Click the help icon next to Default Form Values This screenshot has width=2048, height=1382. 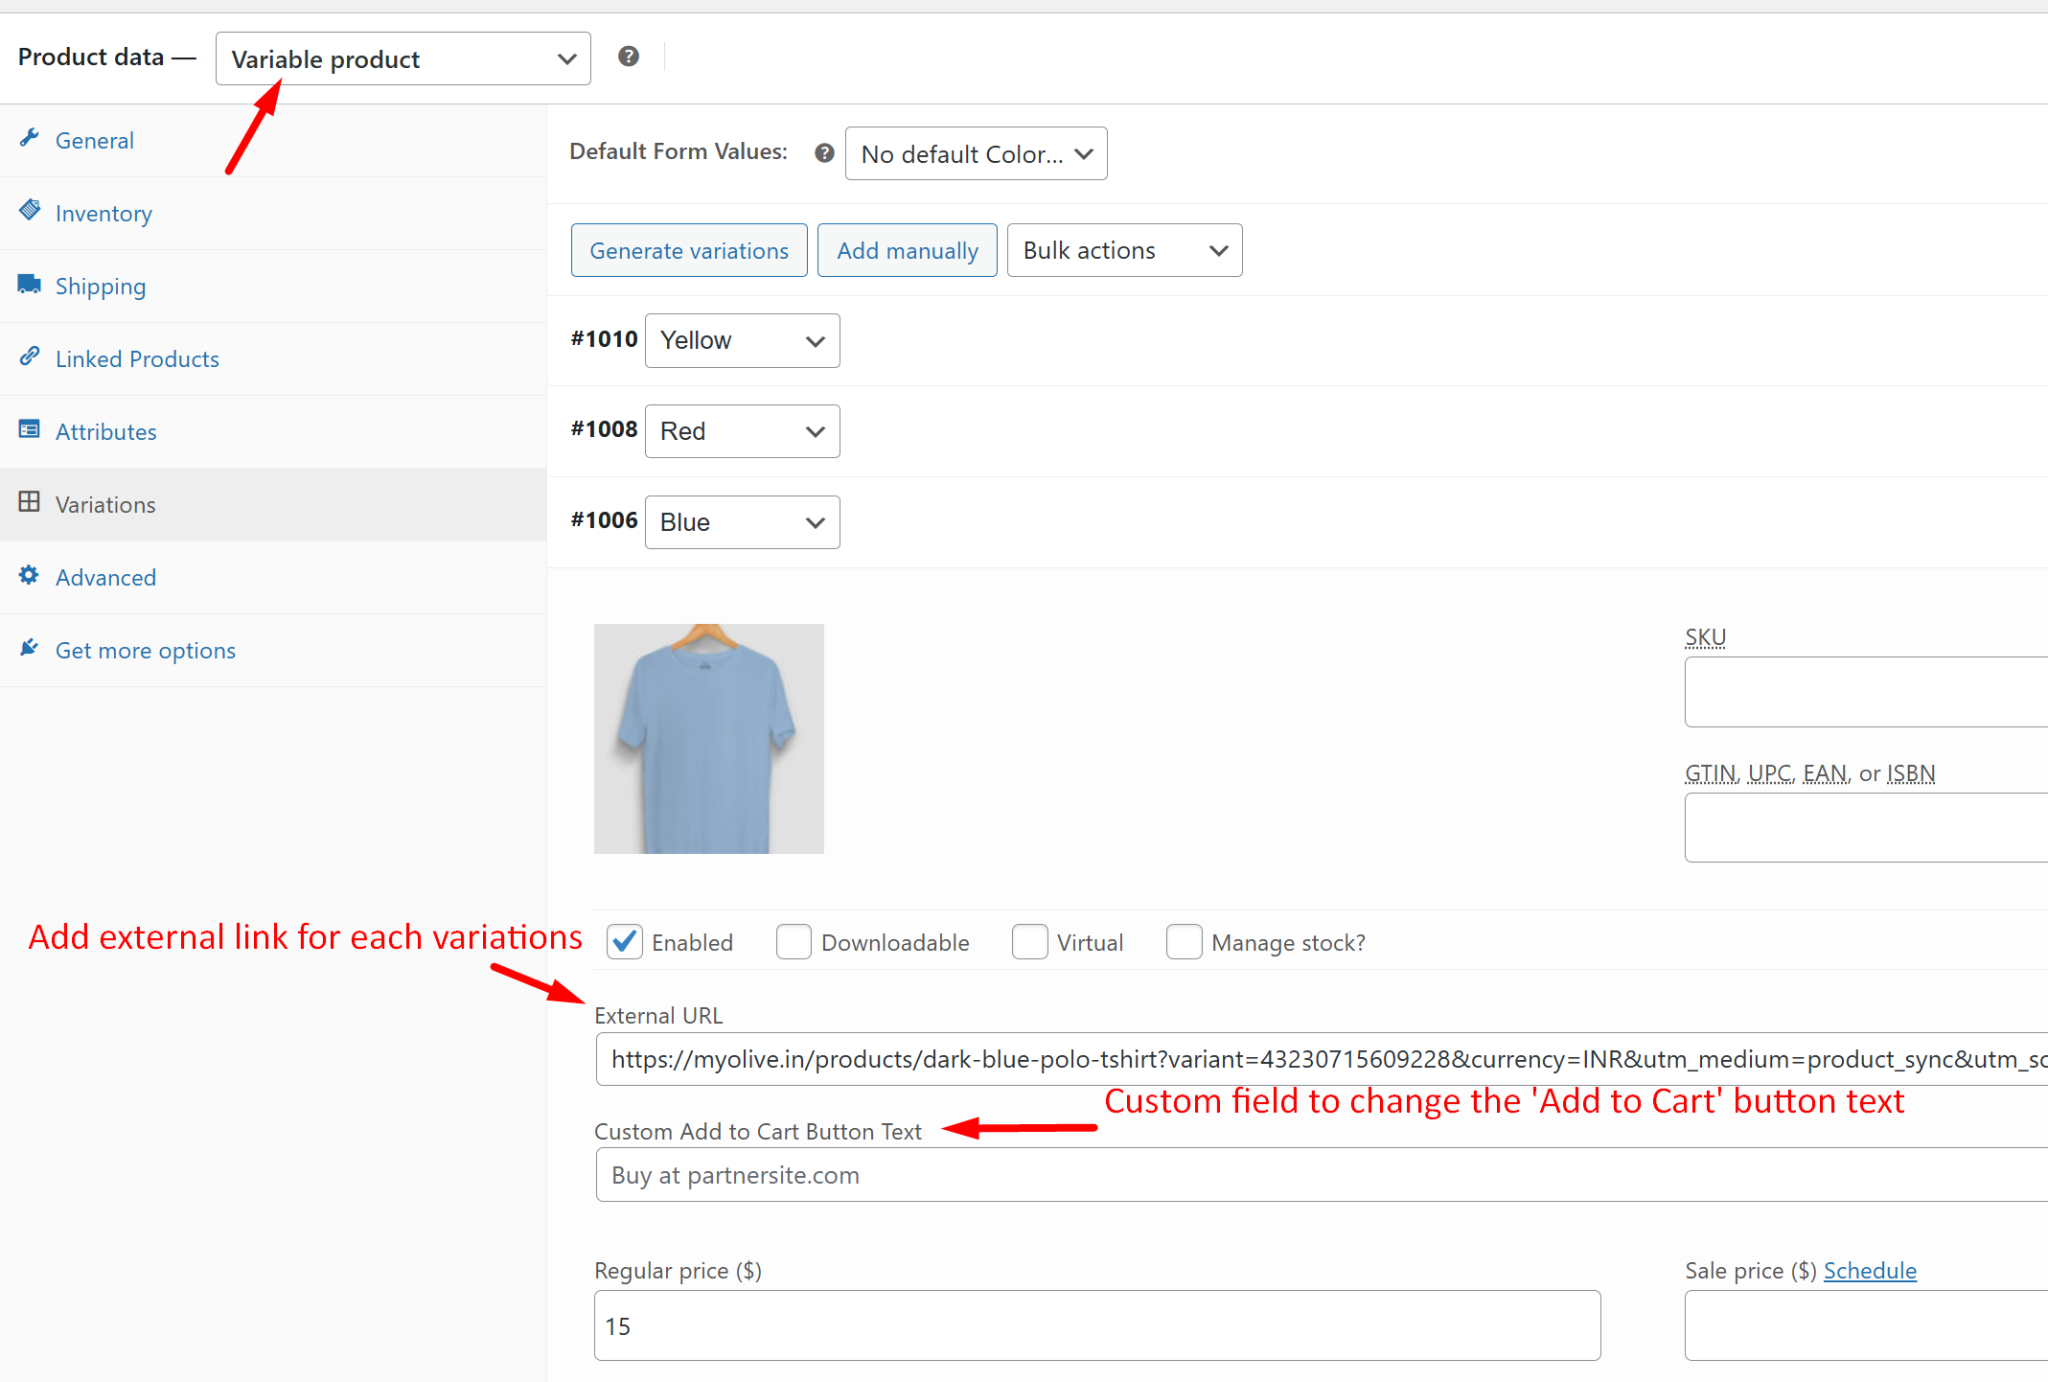click(x=823, y=152)
